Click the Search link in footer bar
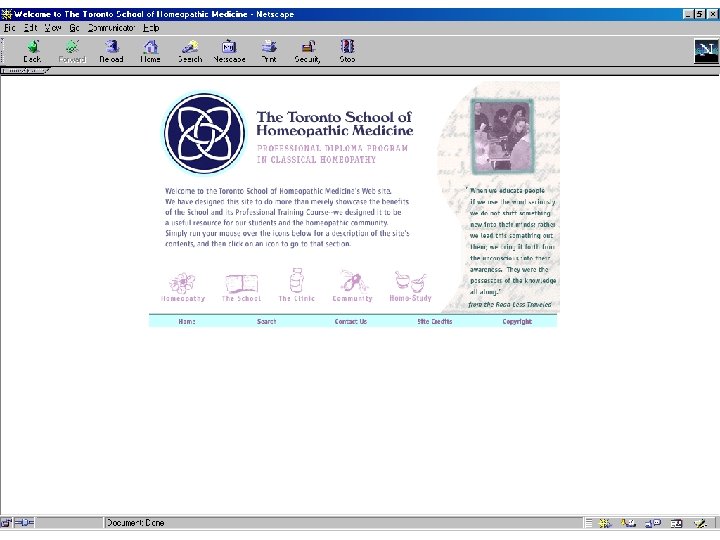The image size is (720, 540). click(x=266, y=321)
